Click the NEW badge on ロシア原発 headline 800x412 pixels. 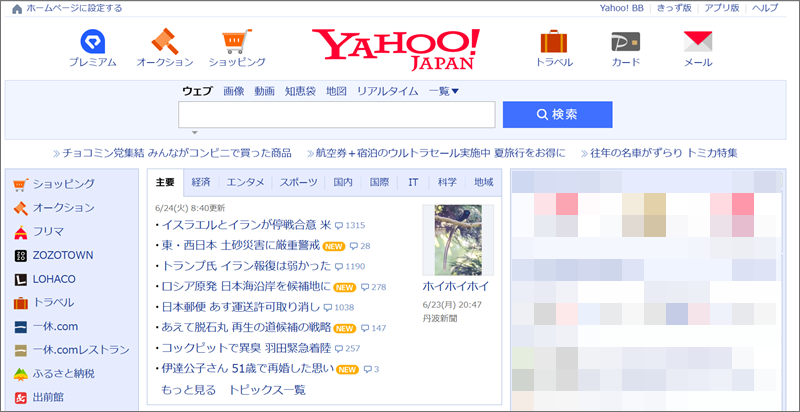pyautogui.click(x=344, y=288)
